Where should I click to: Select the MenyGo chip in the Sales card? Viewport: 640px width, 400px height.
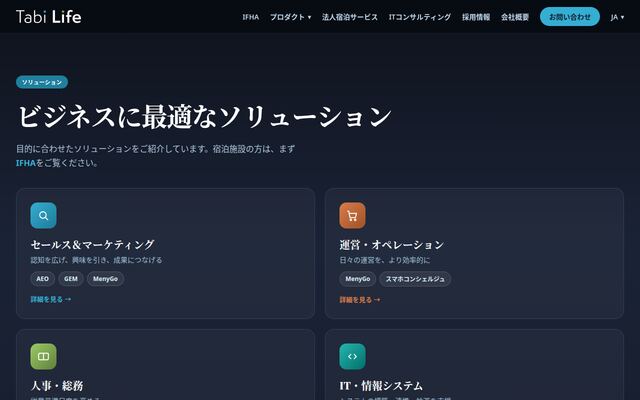[105, 279]
